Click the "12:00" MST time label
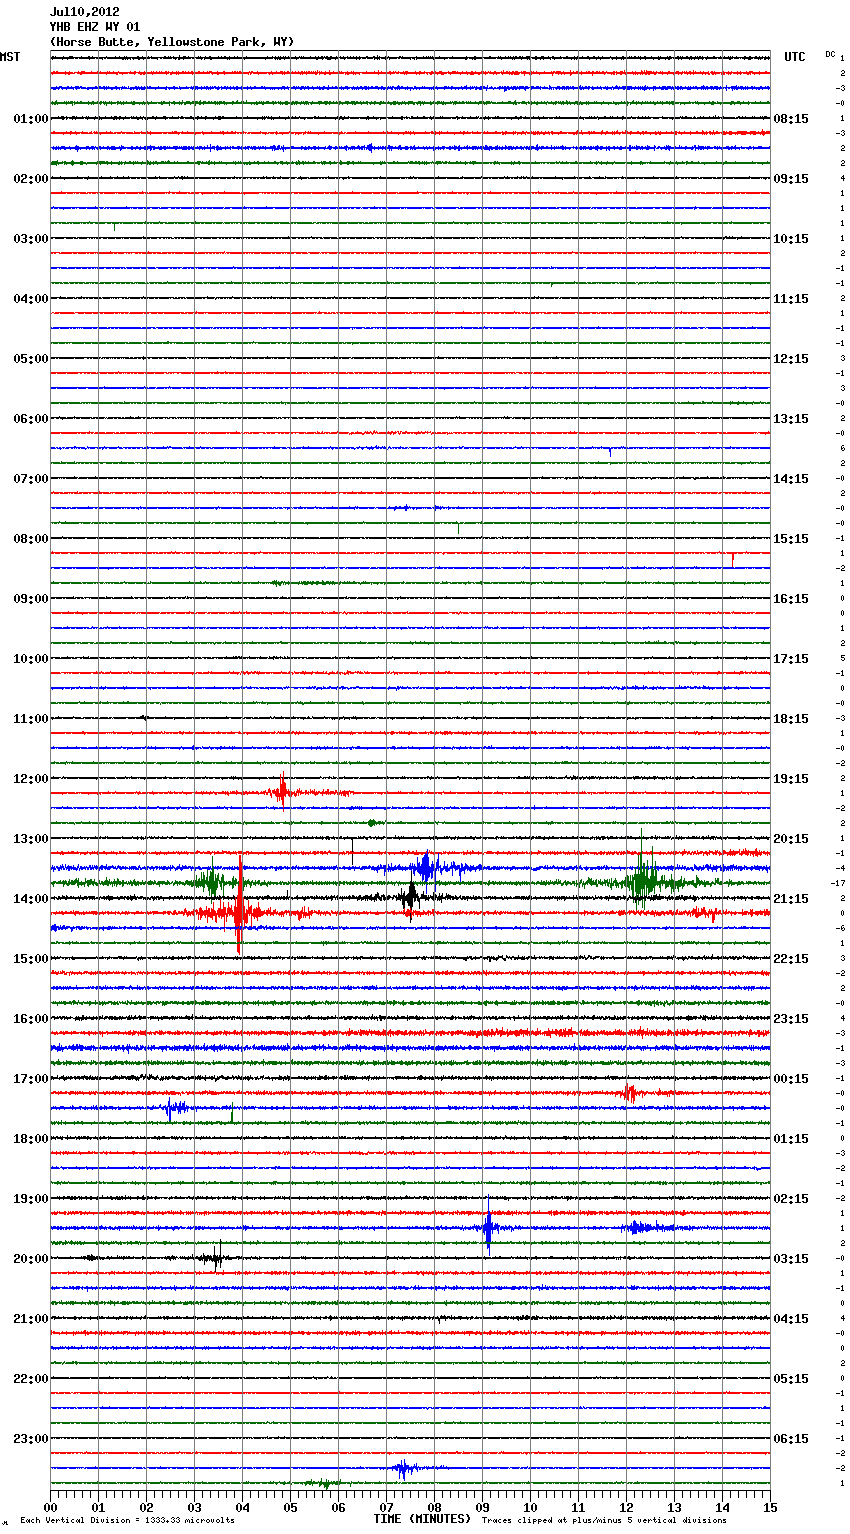The width and height of the screenshot is (850, 1534). (30, 779)
